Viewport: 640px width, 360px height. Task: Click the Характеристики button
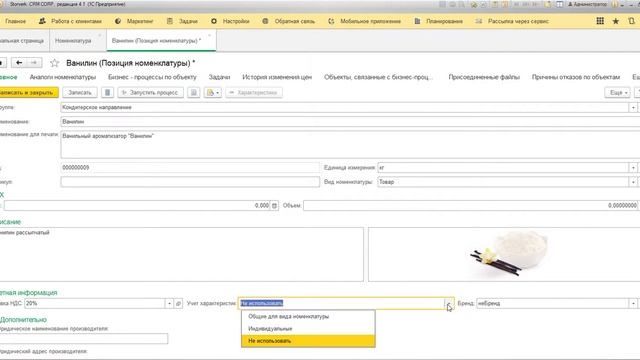click(x=254, y=93)
